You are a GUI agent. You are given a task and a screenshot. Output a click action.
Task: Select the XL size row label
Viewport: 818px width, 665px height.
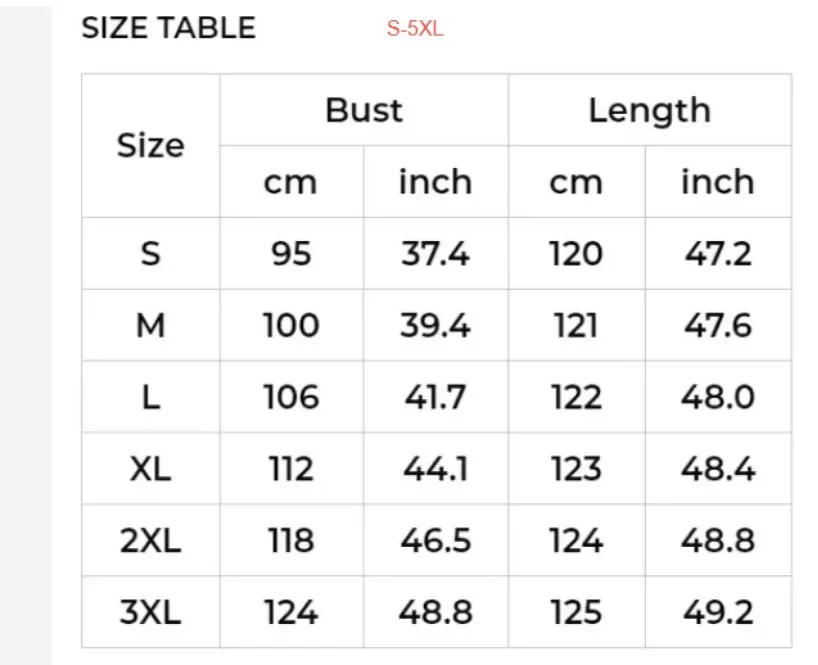tap(151, 469)
